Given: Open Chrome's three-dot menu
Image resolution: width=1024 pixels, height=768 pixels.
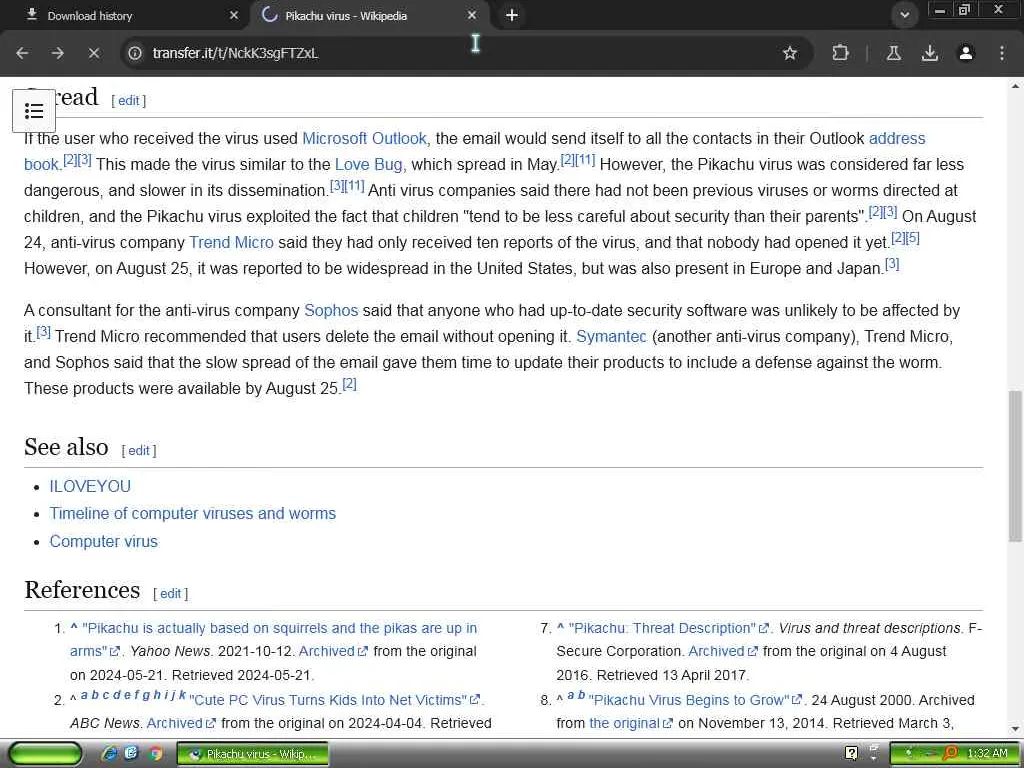Looking at the screenshot, I should (1001, 53).
